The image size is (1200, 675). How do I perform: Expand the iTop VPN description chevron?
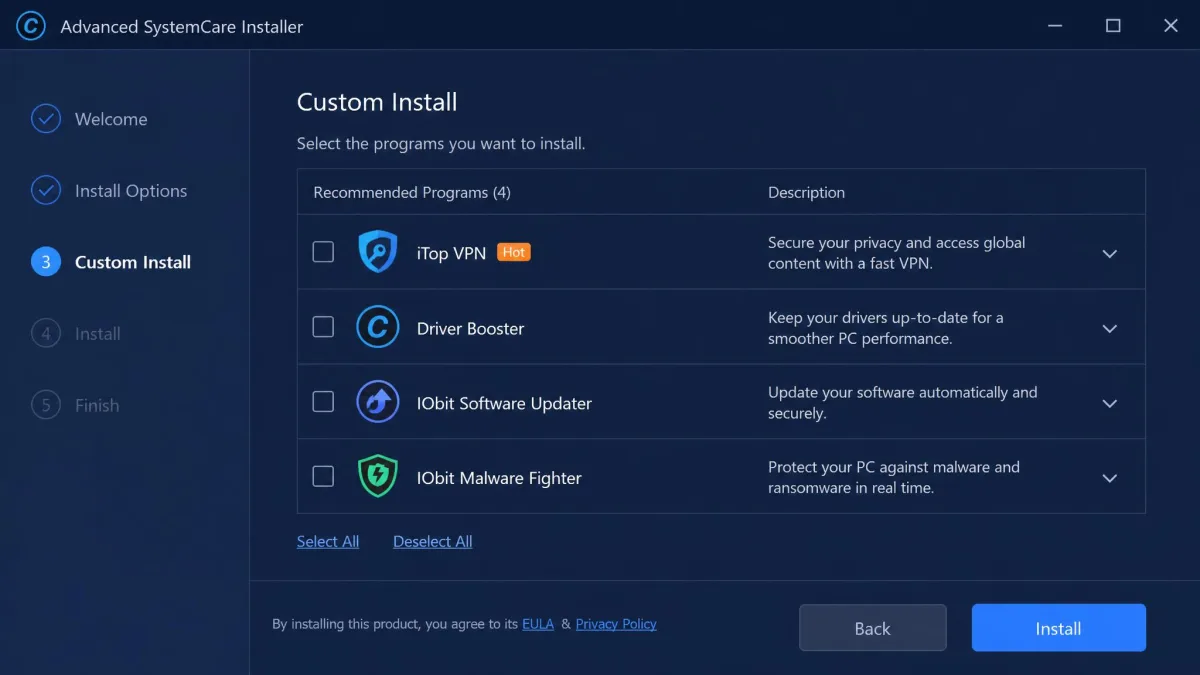[1109, 254]
